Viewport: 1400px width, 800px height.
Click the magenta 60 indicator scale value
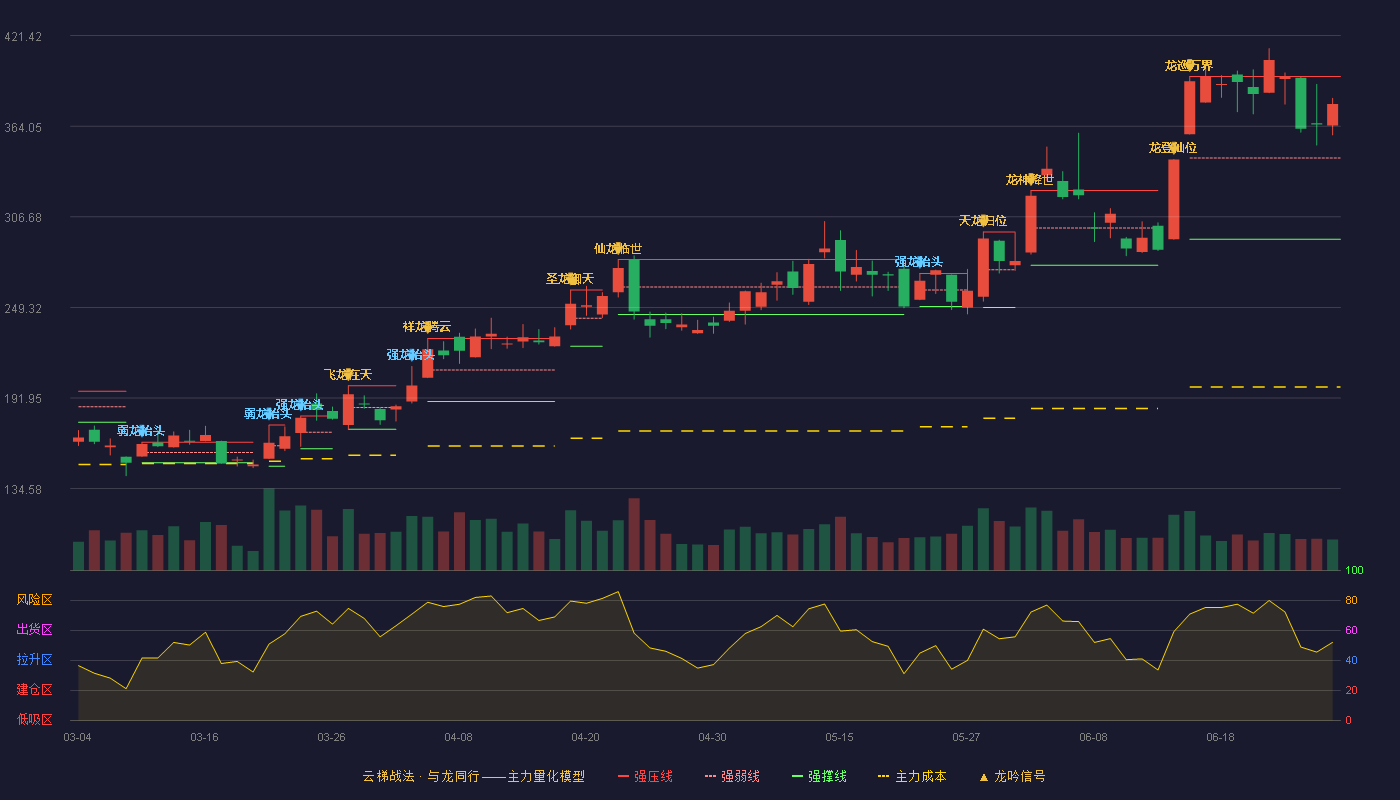[1351, 630]
